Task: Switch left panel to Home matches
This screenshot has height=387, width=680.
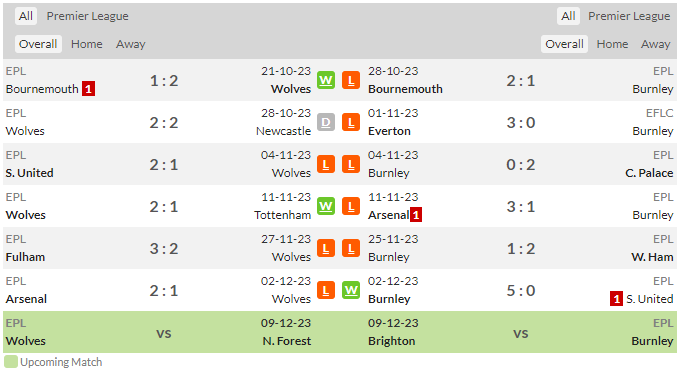Action: (87, 44)
